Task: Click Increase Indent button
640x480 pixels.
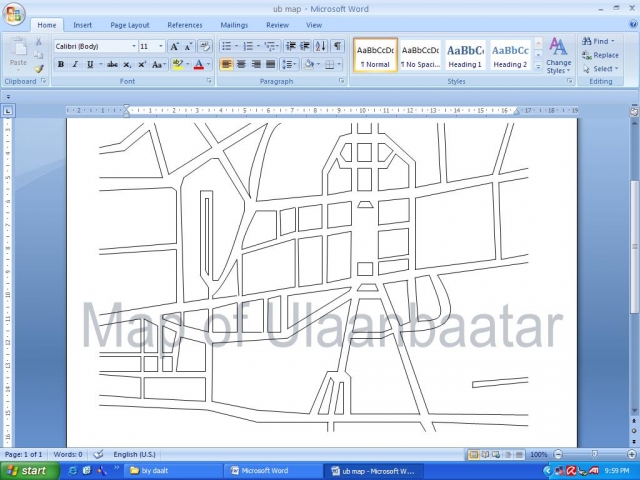Action: (305, 46)
